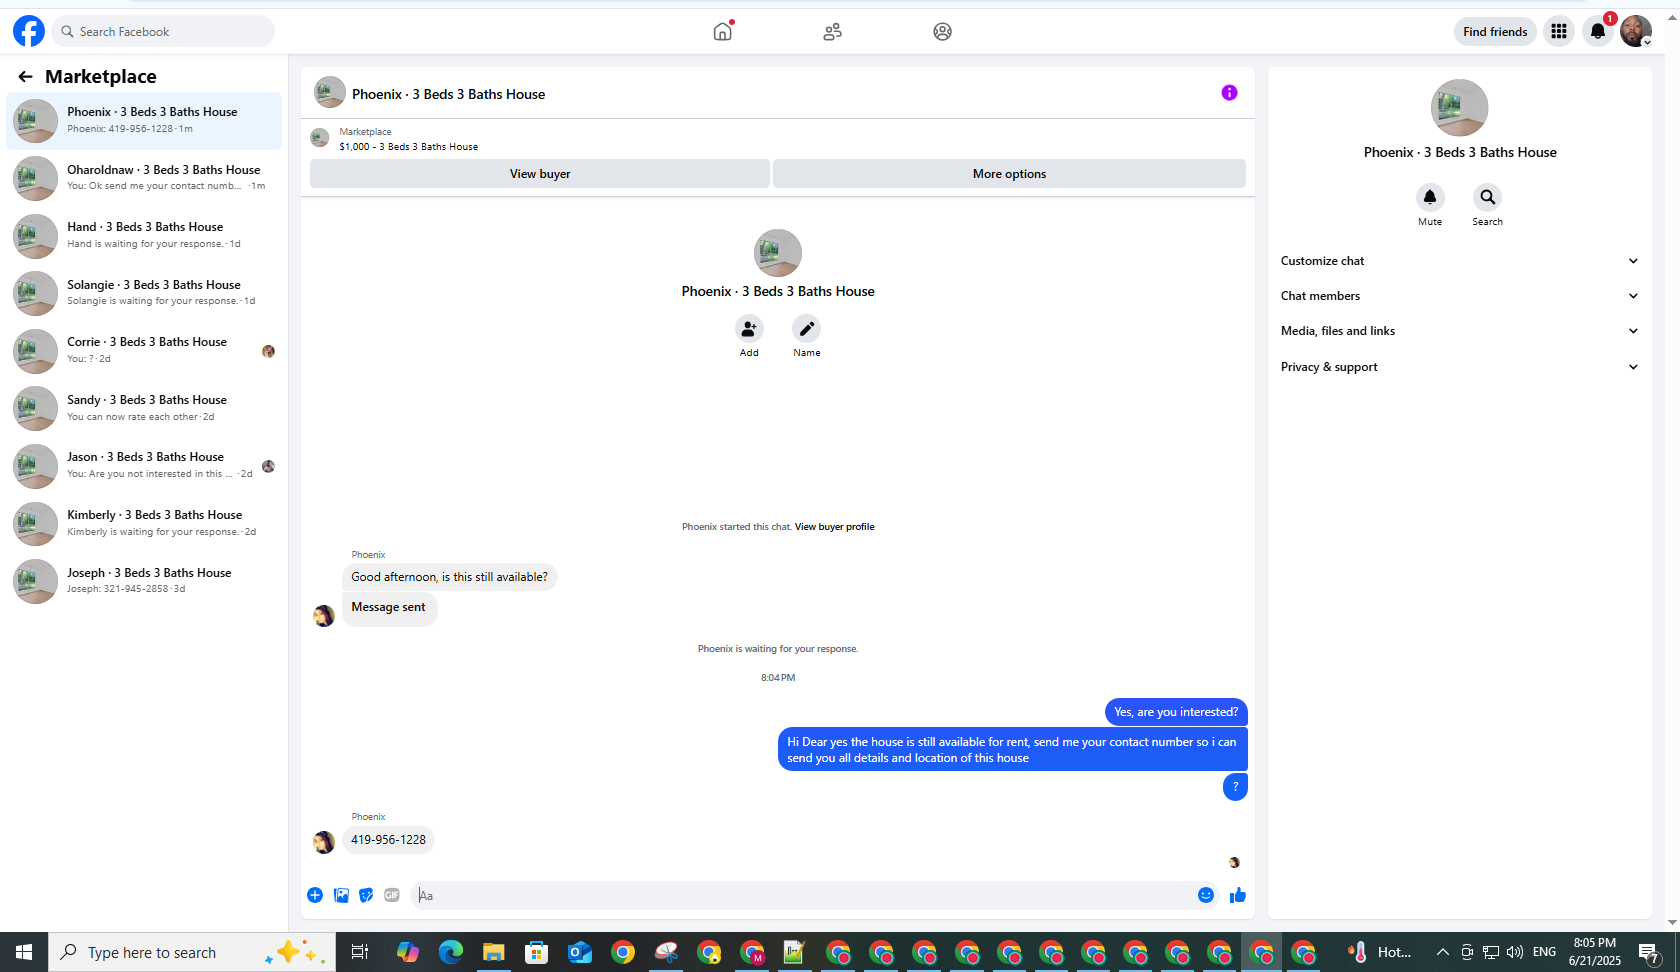
Task: Expand Privacy & support section
Action: pos(1460,367)
